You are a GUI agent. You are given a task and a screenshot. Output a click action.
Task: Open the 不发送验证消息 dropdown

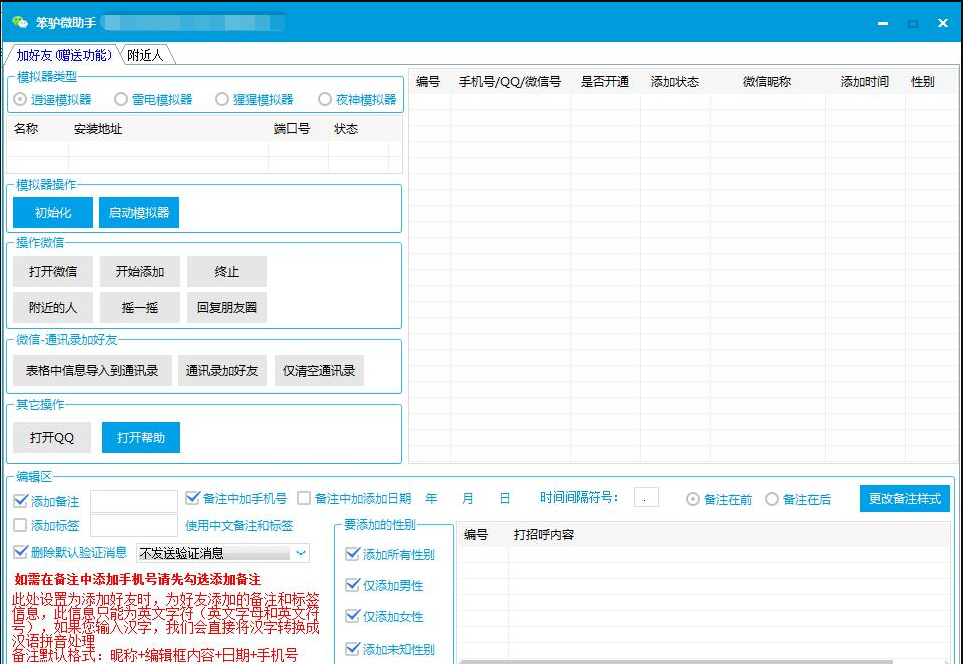pyautogui.click(x=223, y=553)
